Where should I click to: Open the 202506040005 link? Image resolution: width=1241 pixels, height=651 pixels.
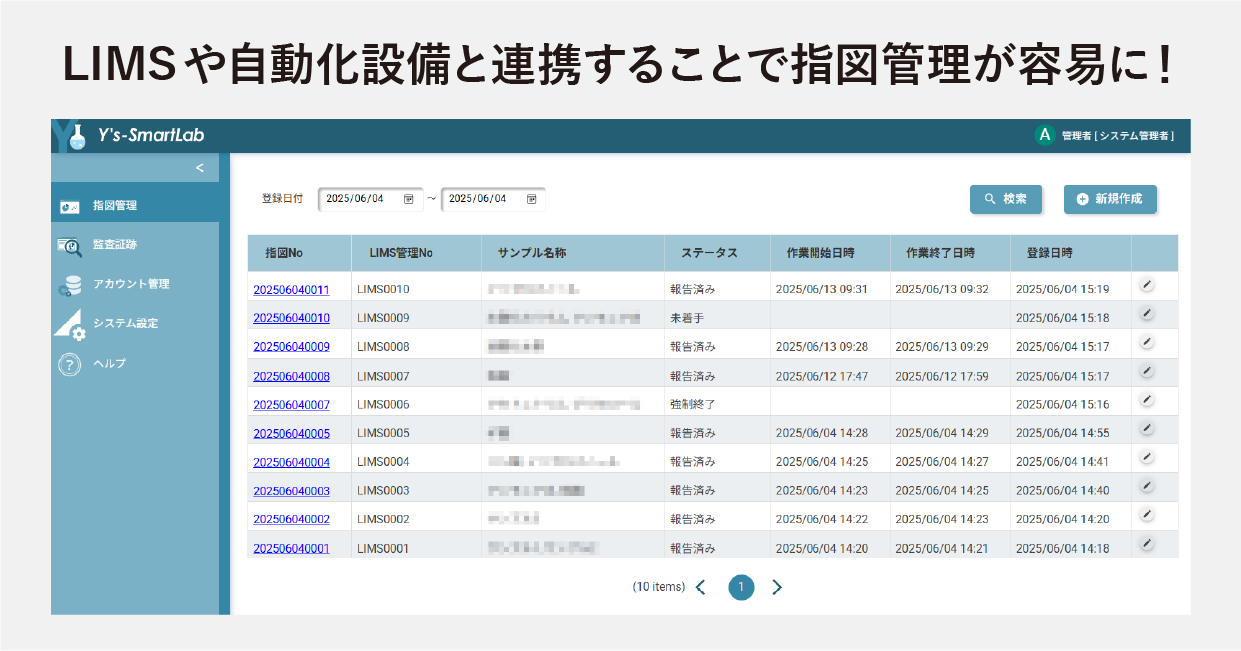(291, 434)
